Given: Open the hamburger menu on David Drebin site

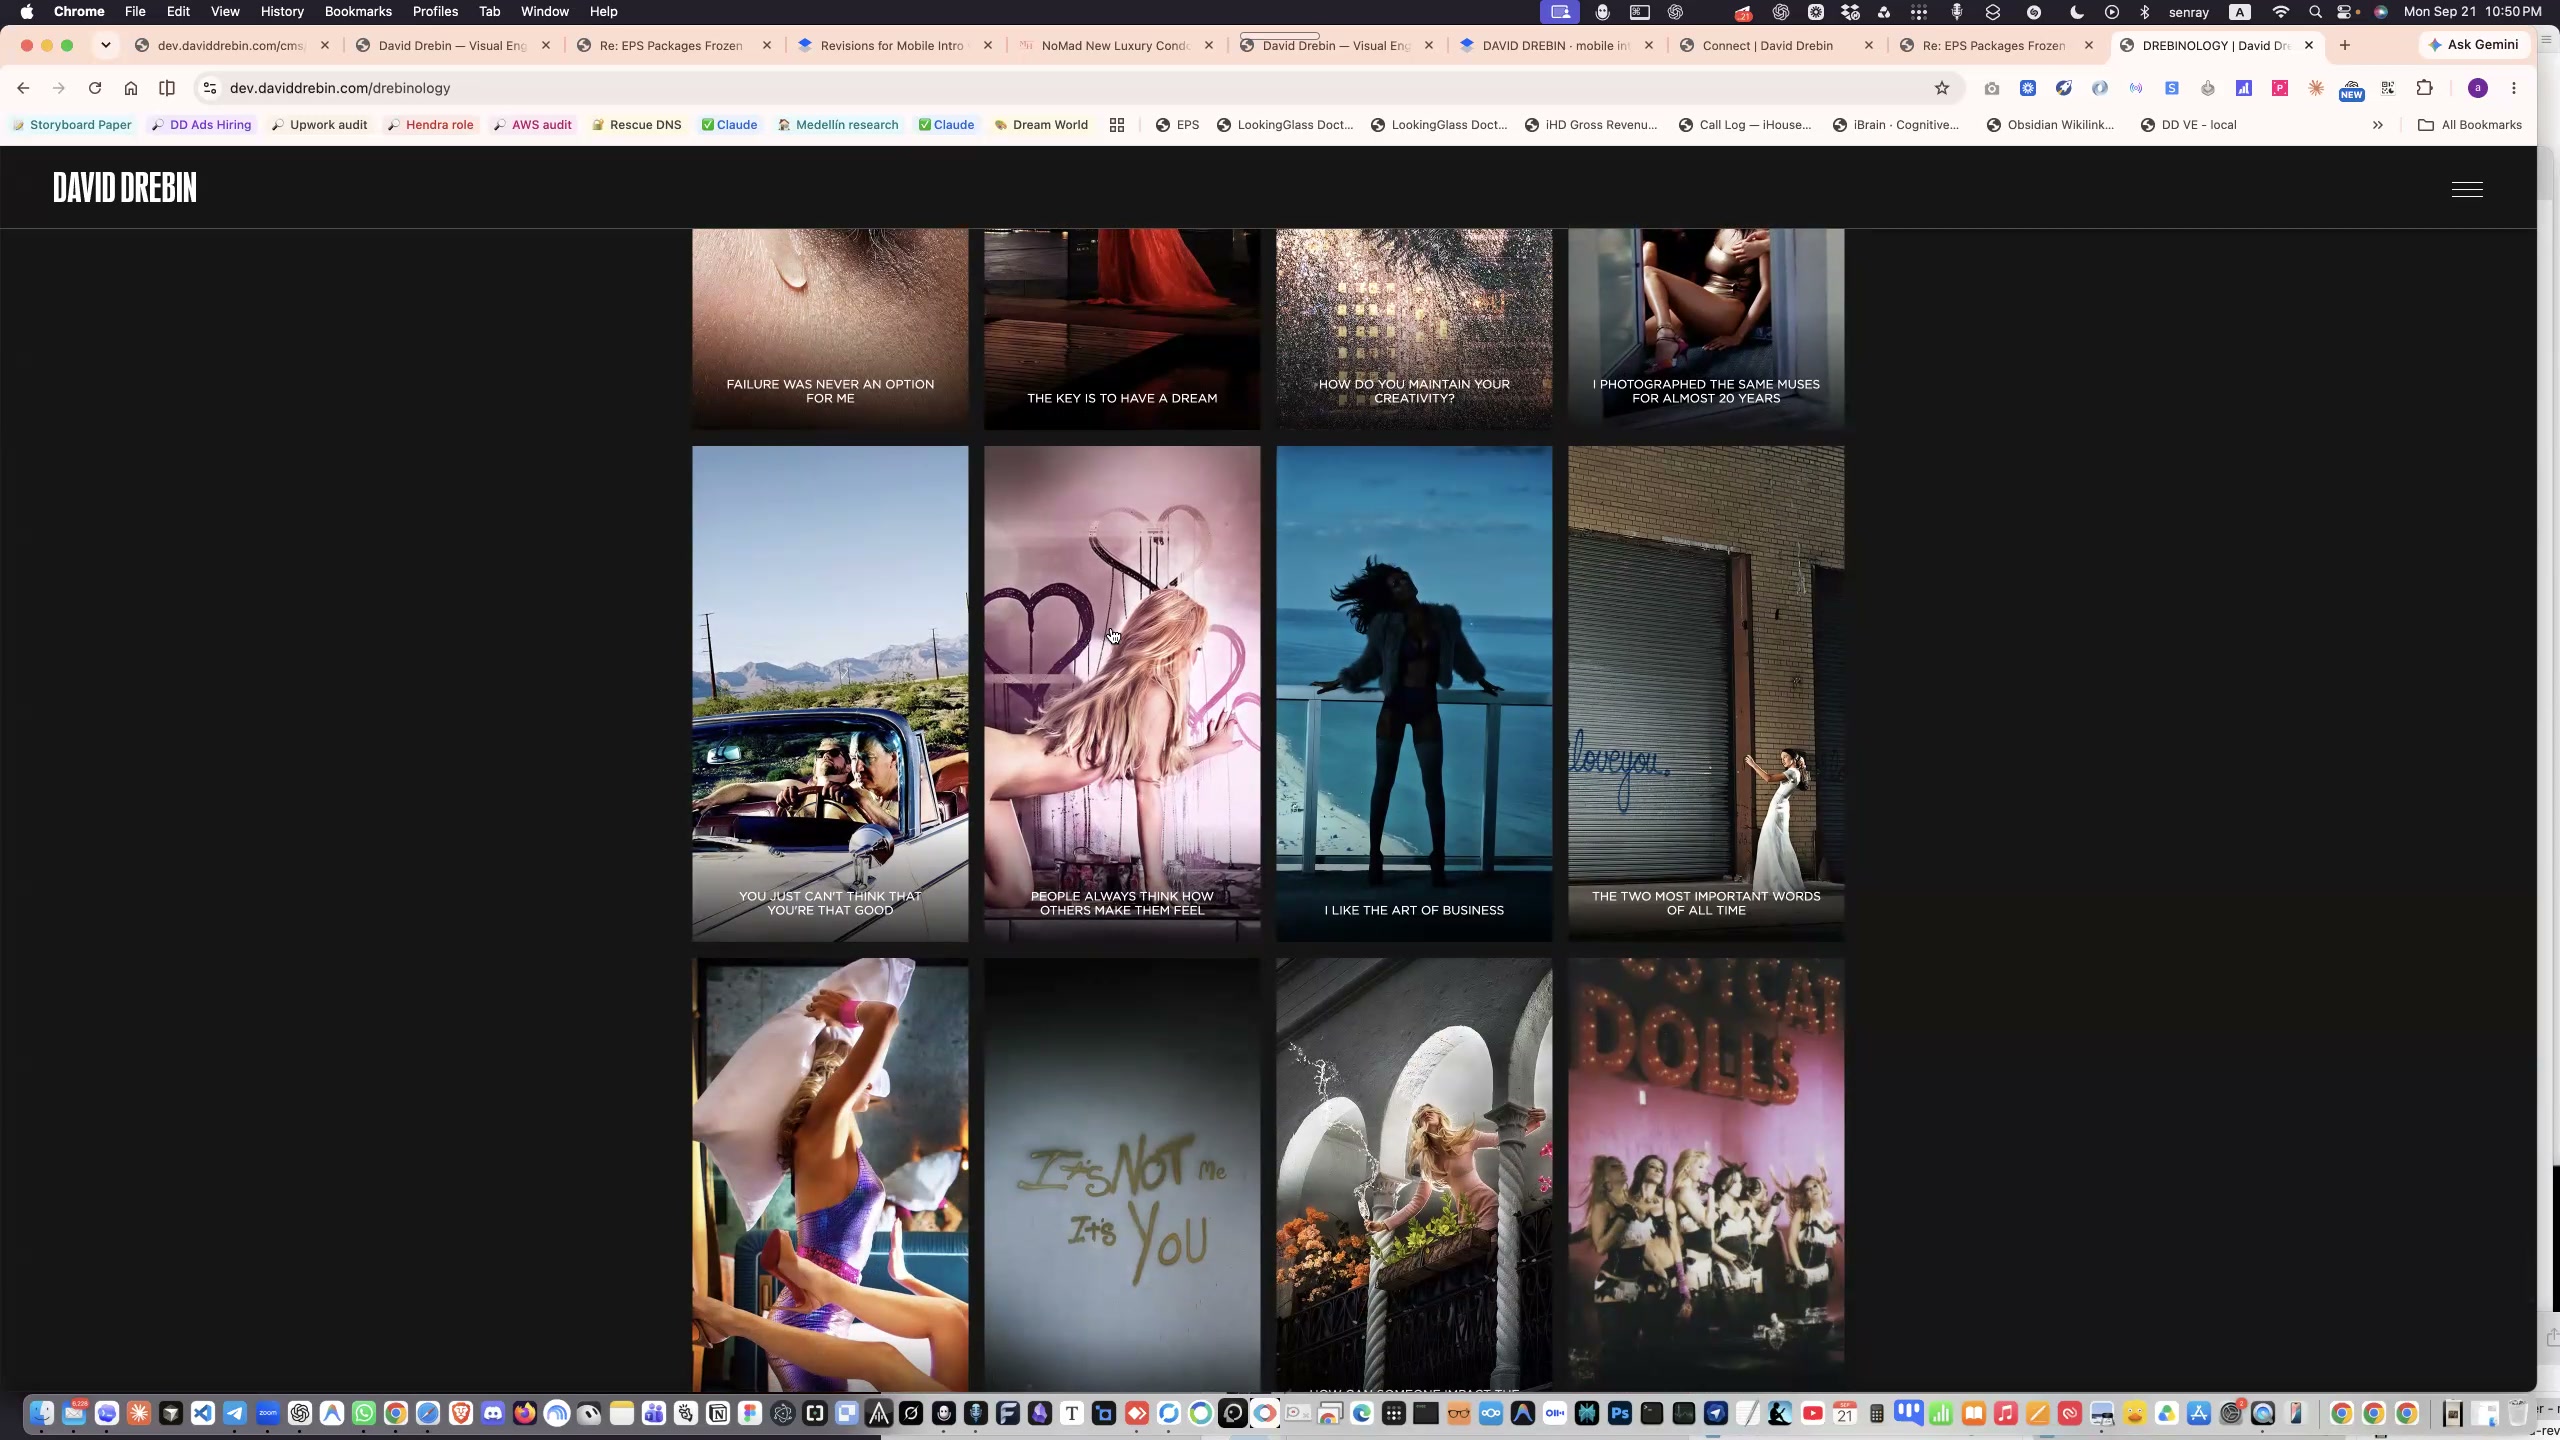Looking at the screenshot, I should [2467, 189].
